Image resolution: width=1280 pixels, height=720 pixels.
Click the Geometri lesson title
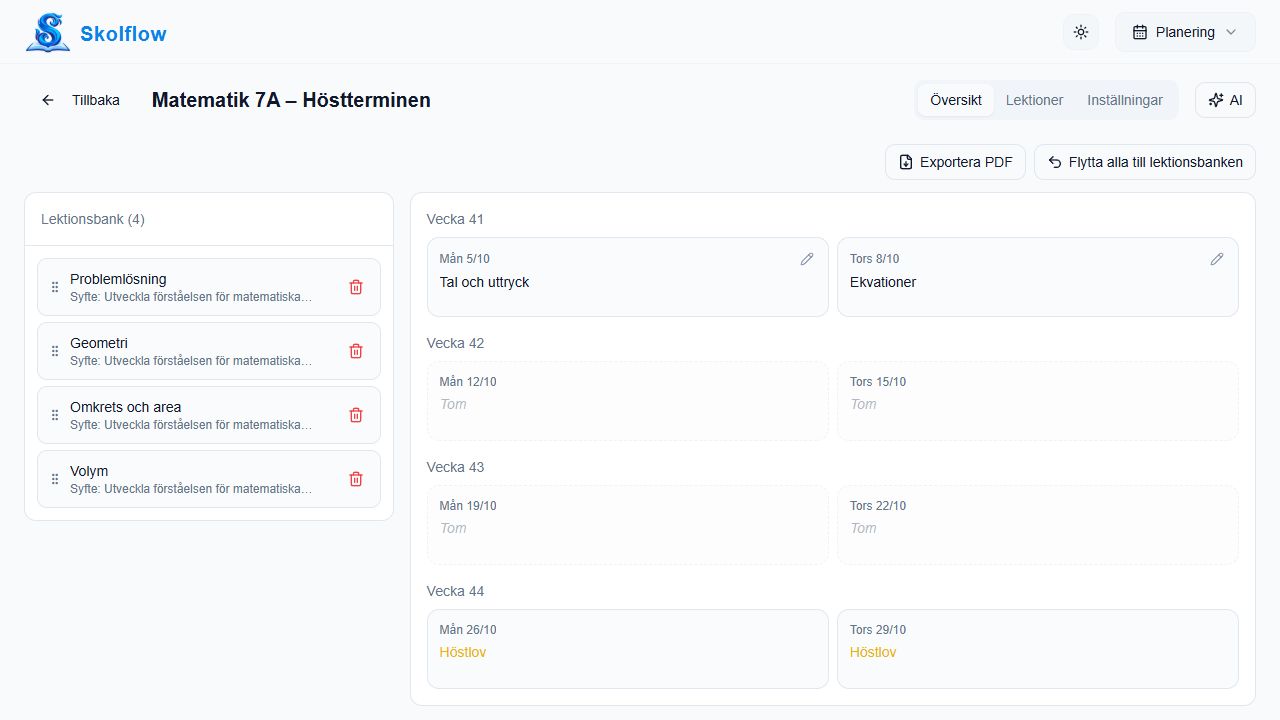(x=99, y=343)
